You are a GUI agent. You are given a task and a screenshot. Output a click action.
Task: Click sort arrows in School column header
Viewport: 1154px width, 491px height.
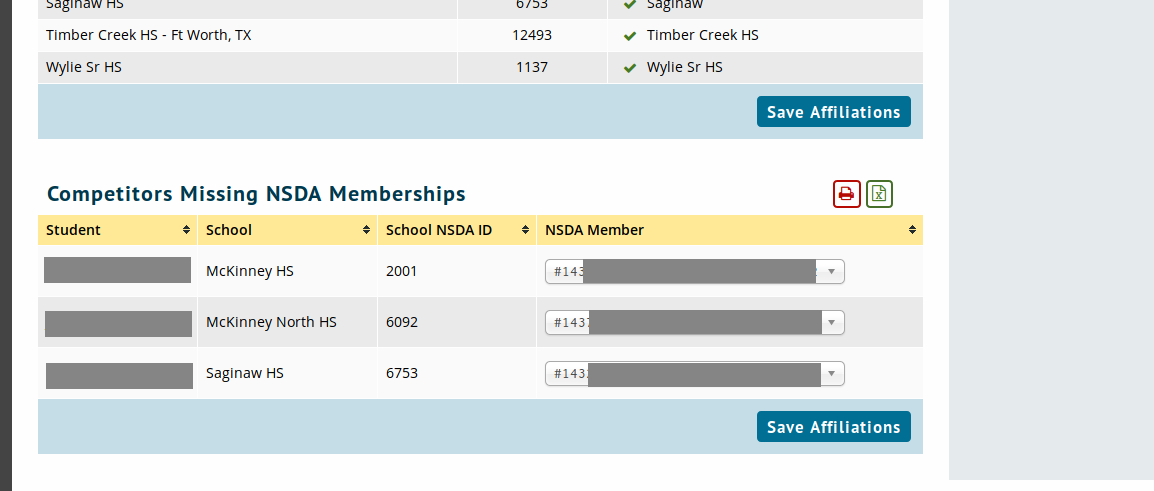click(366, 230)
